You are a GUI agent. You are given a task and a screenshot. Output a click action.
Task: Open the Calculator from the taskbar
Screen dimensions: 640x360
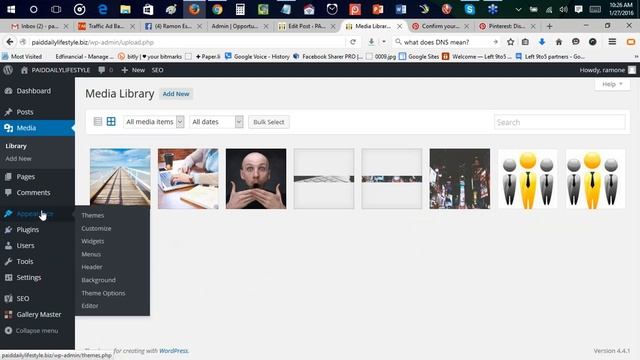[240, 9]
